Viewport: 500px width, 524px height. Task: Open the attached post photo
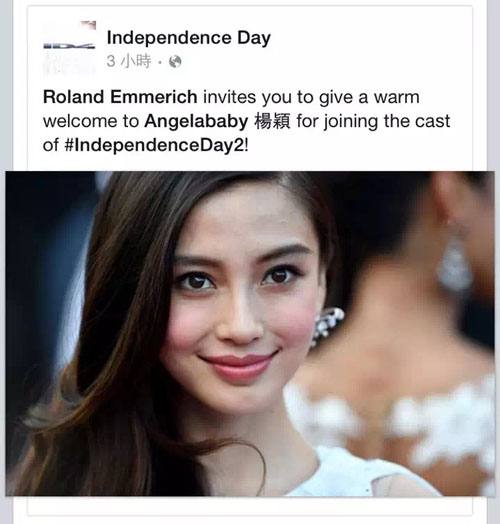(250, 333)
